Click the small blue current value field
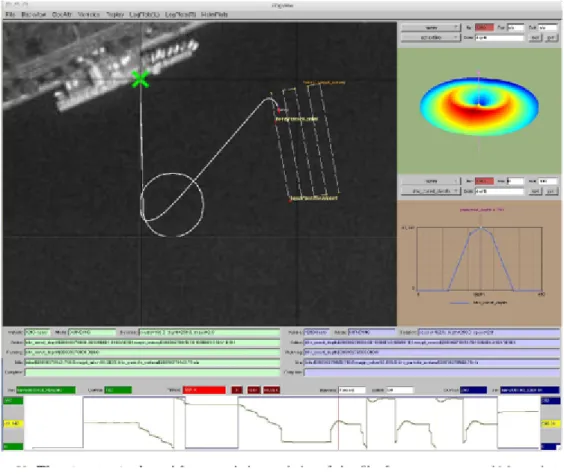Screen dimensions: 564x474 (x=473, y=390)
